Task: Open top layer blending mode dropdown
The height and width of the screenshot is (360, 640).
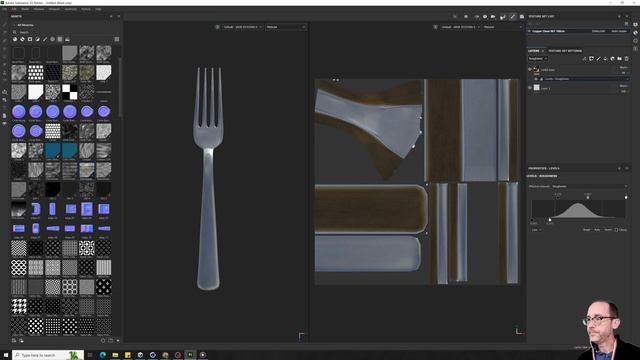Action: 624,67
